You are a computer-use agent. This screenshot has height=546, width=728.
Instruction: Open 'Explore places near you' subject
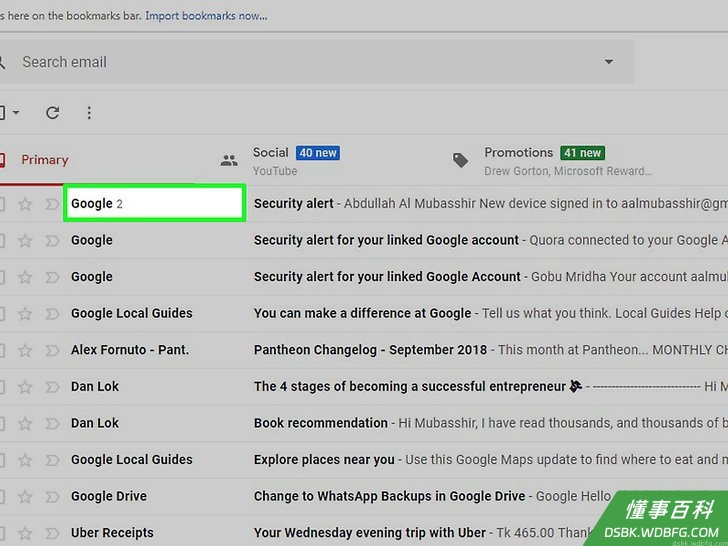click(x=324, y=460)
